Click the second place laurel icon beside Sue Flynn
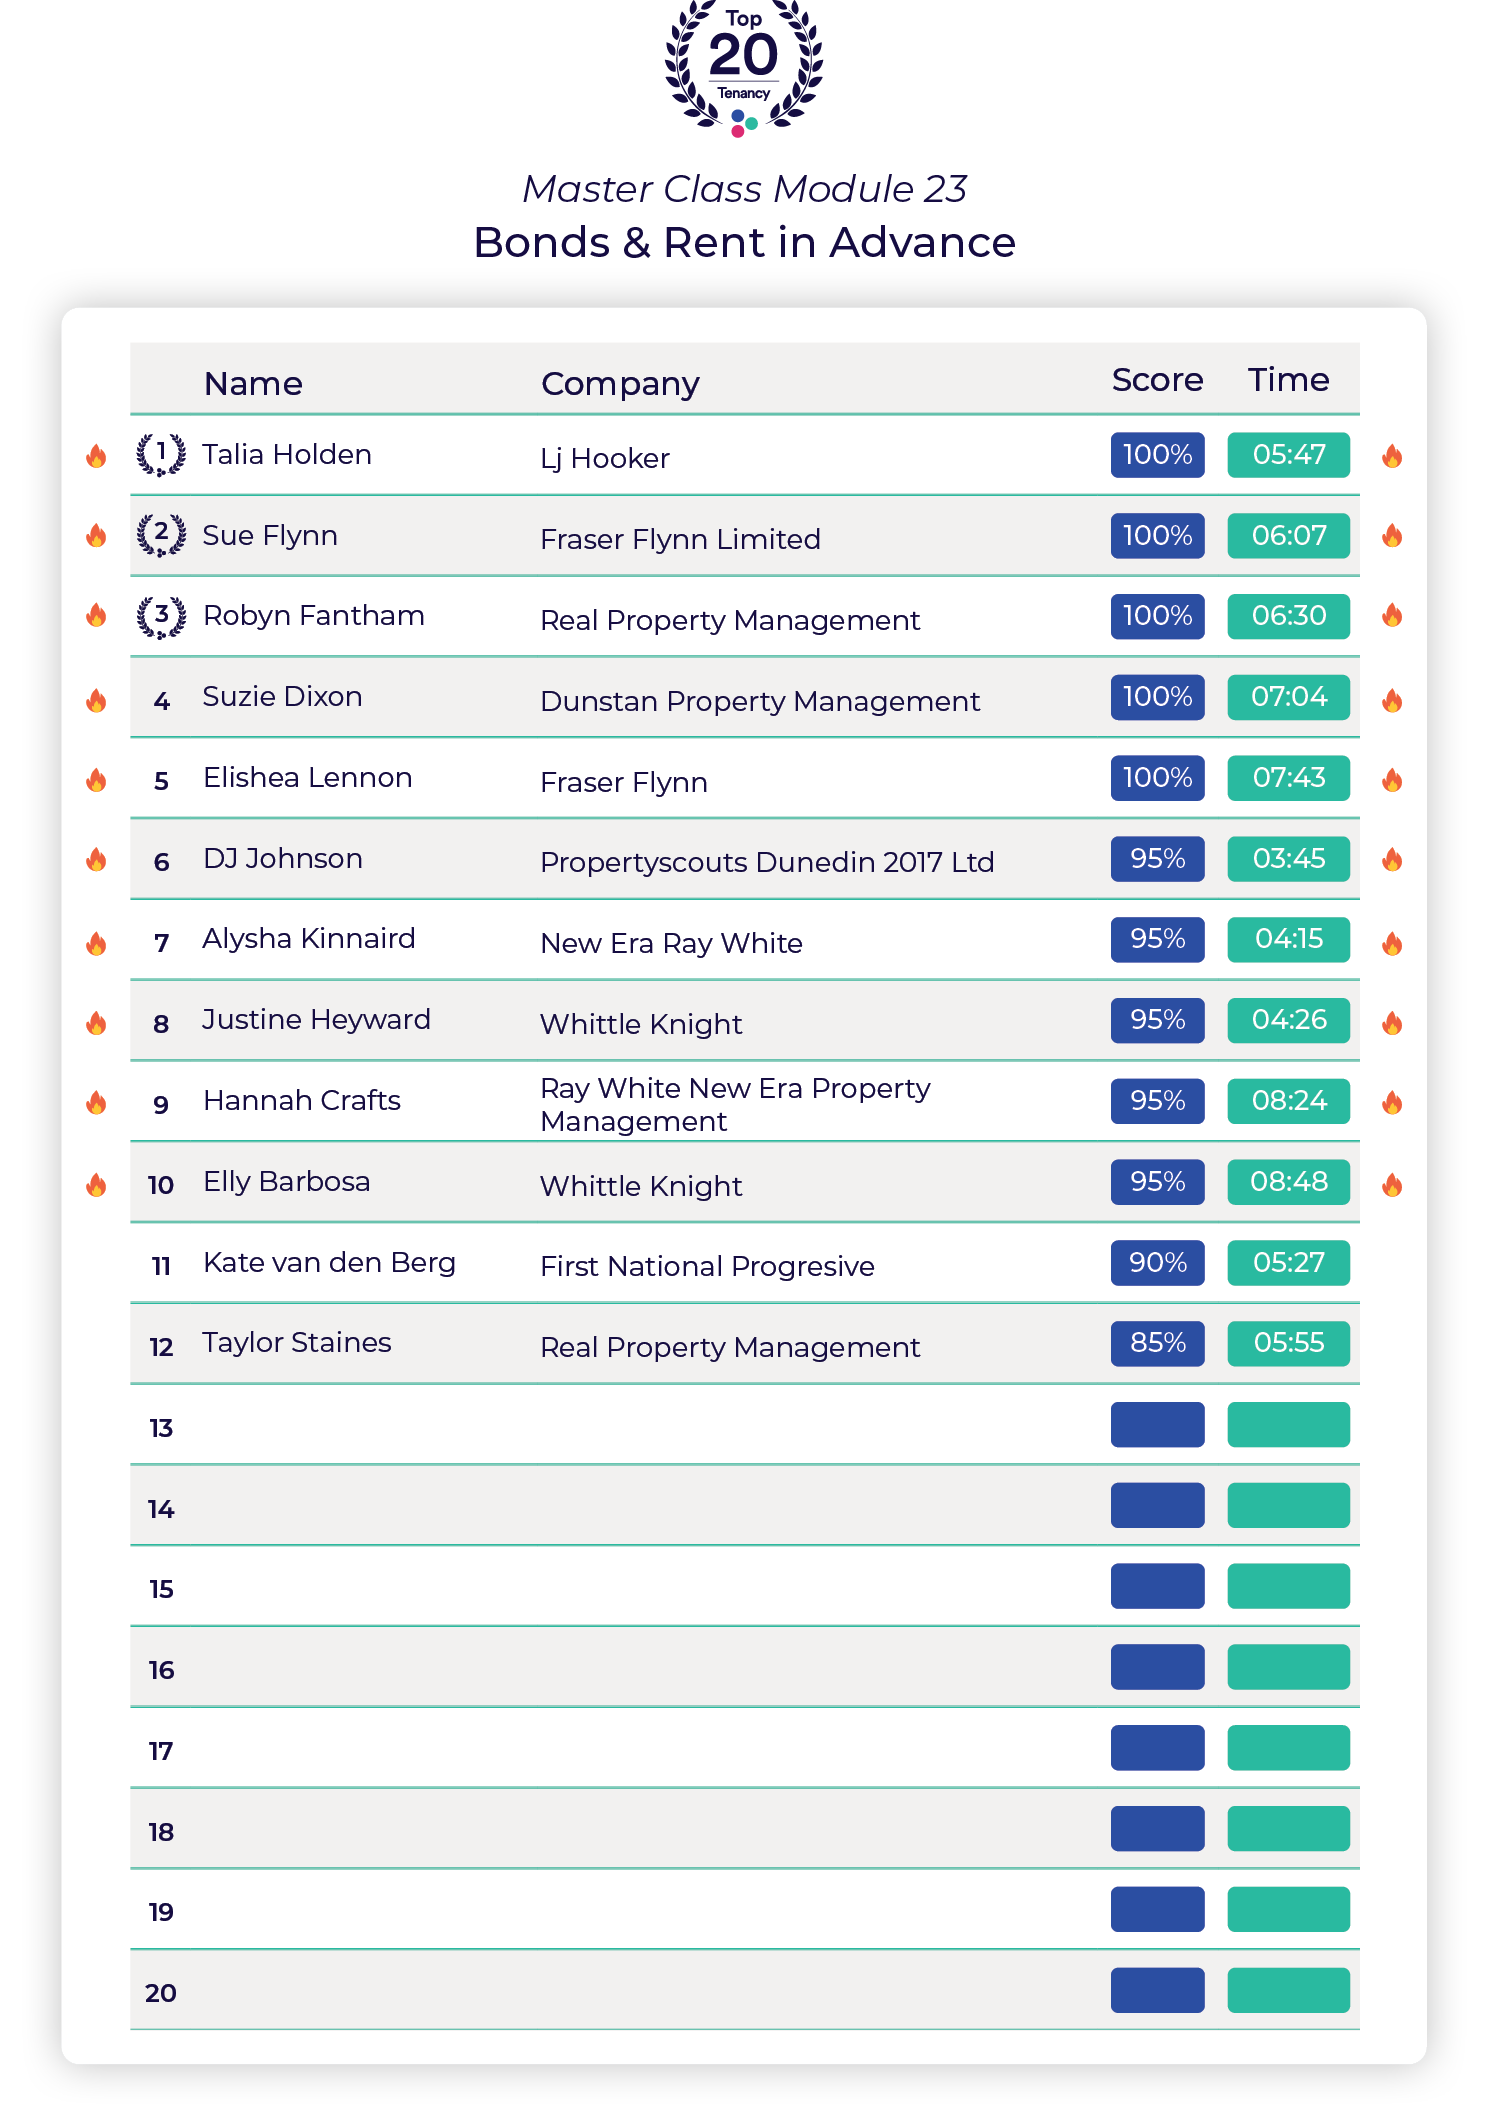Viewport: 1488px width, 2105px height. 161,535
